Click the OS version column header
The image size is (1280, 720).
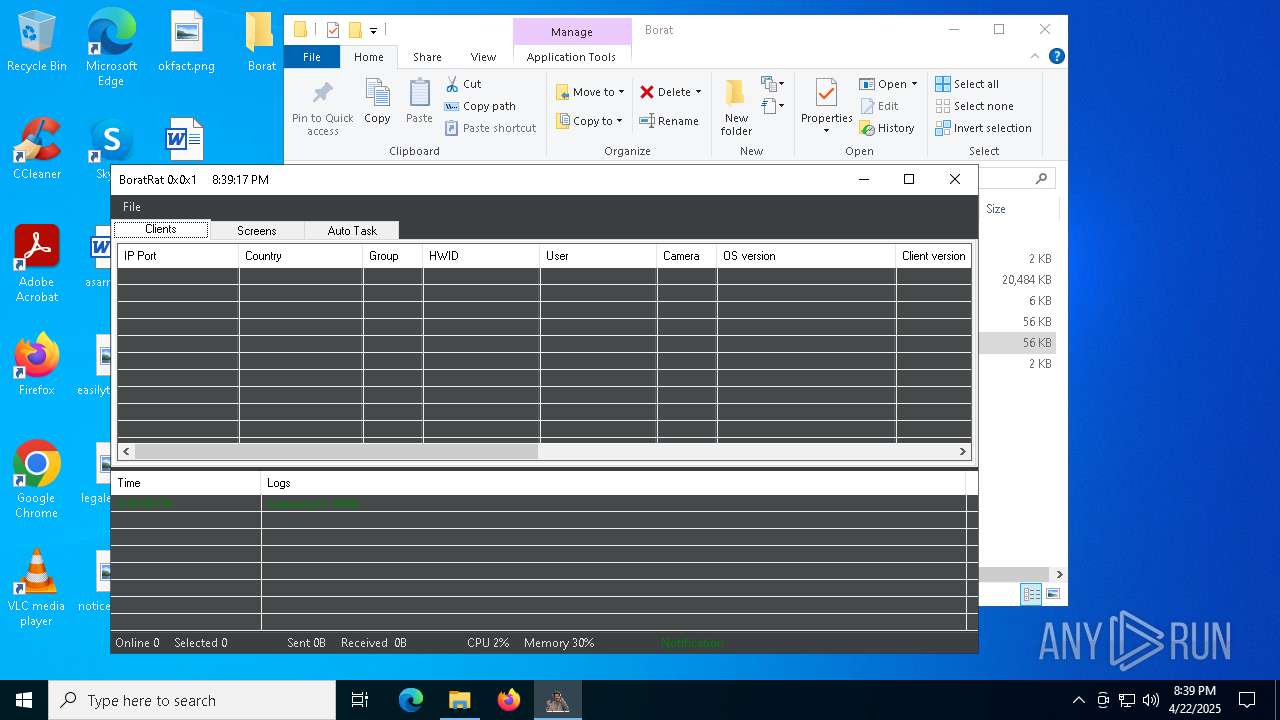tap(806, 256)
